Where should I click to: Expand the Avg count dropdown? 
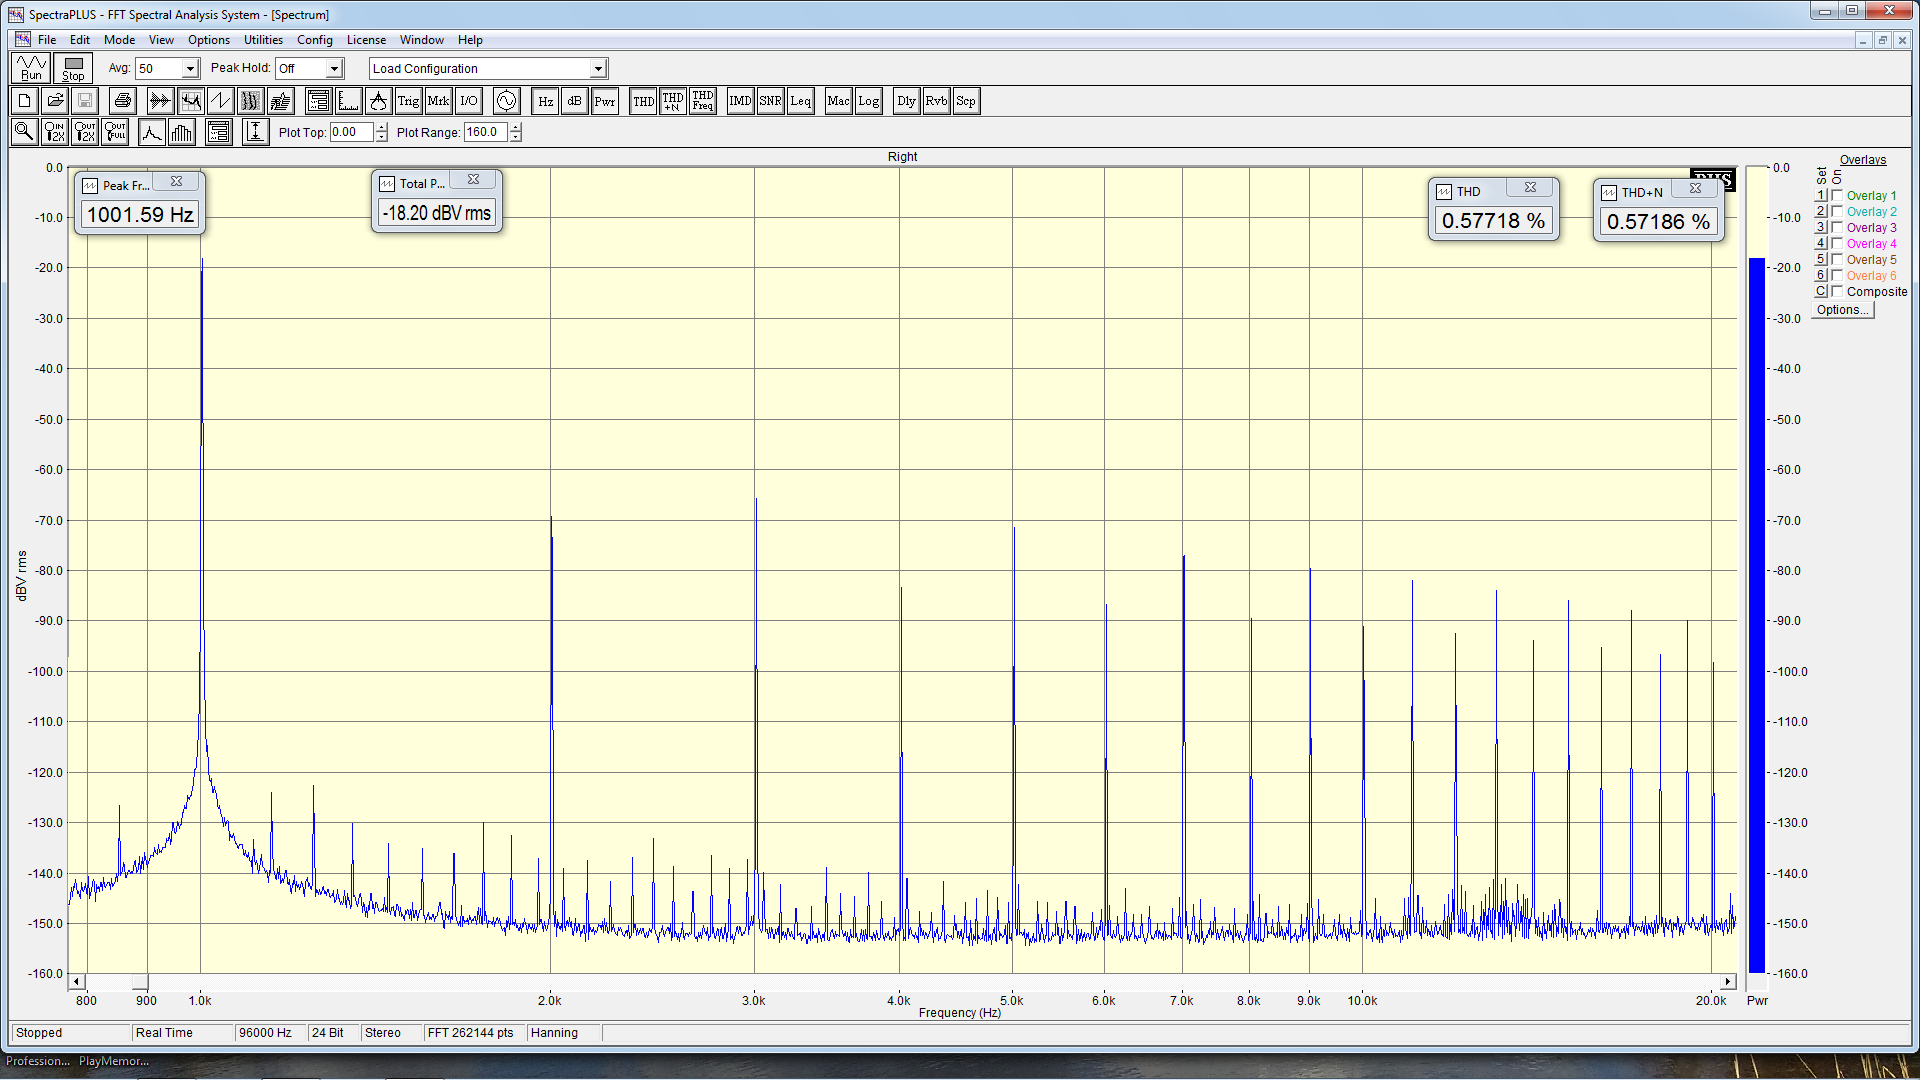click(x=190, y=69)
